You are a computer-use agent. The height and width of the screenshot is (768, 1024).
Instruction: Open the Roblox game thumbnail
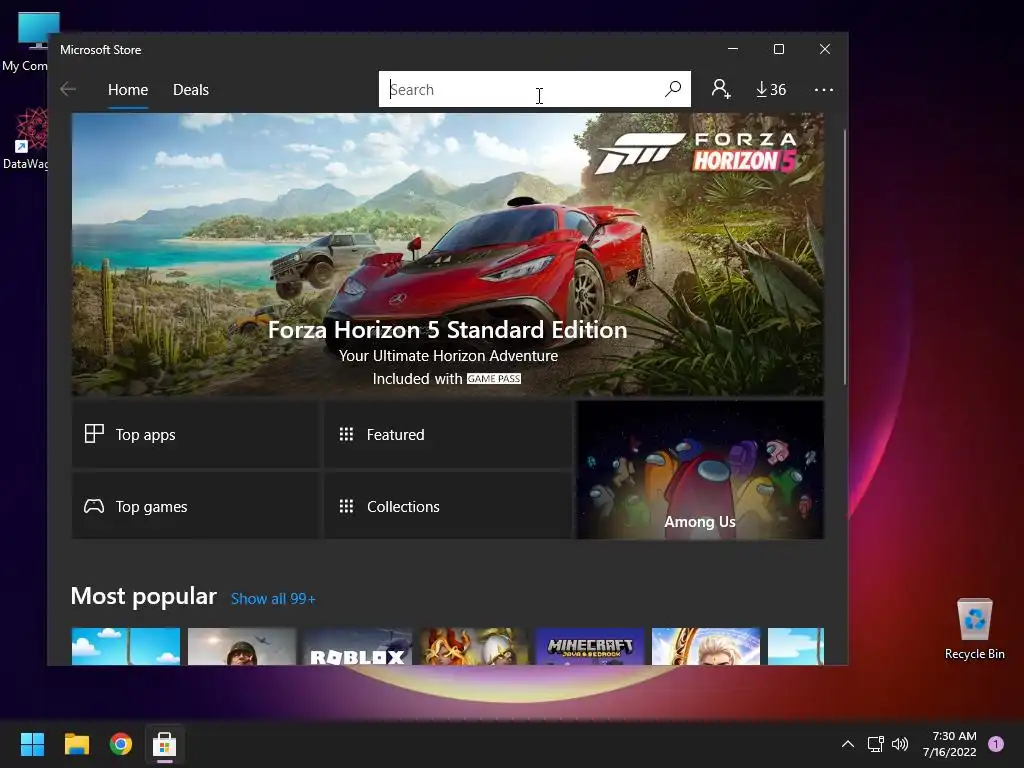point(358,647)
